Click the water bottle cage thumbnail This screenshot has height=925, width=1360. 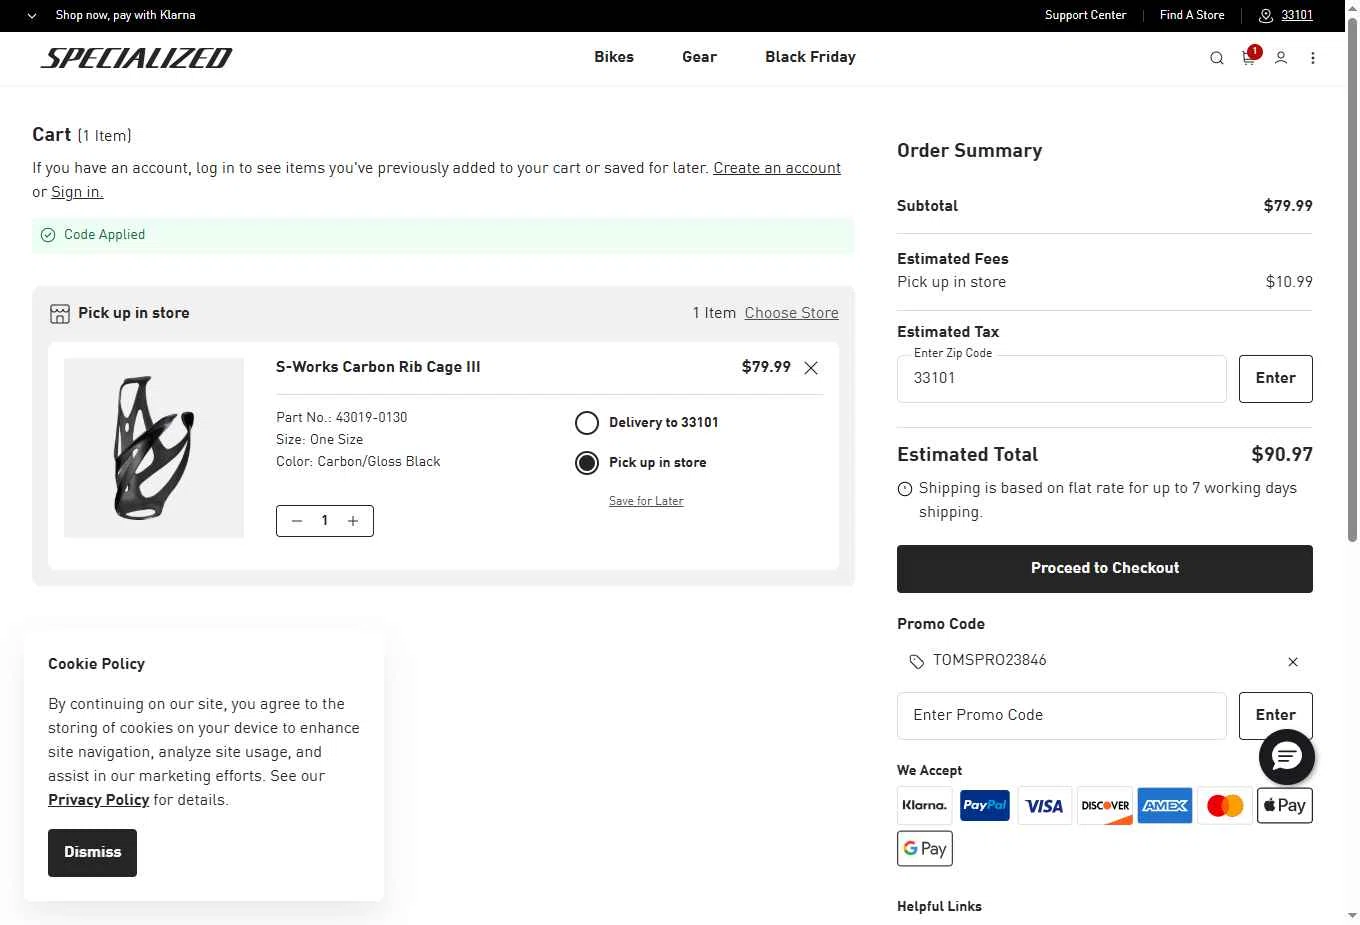click(154, 448)
